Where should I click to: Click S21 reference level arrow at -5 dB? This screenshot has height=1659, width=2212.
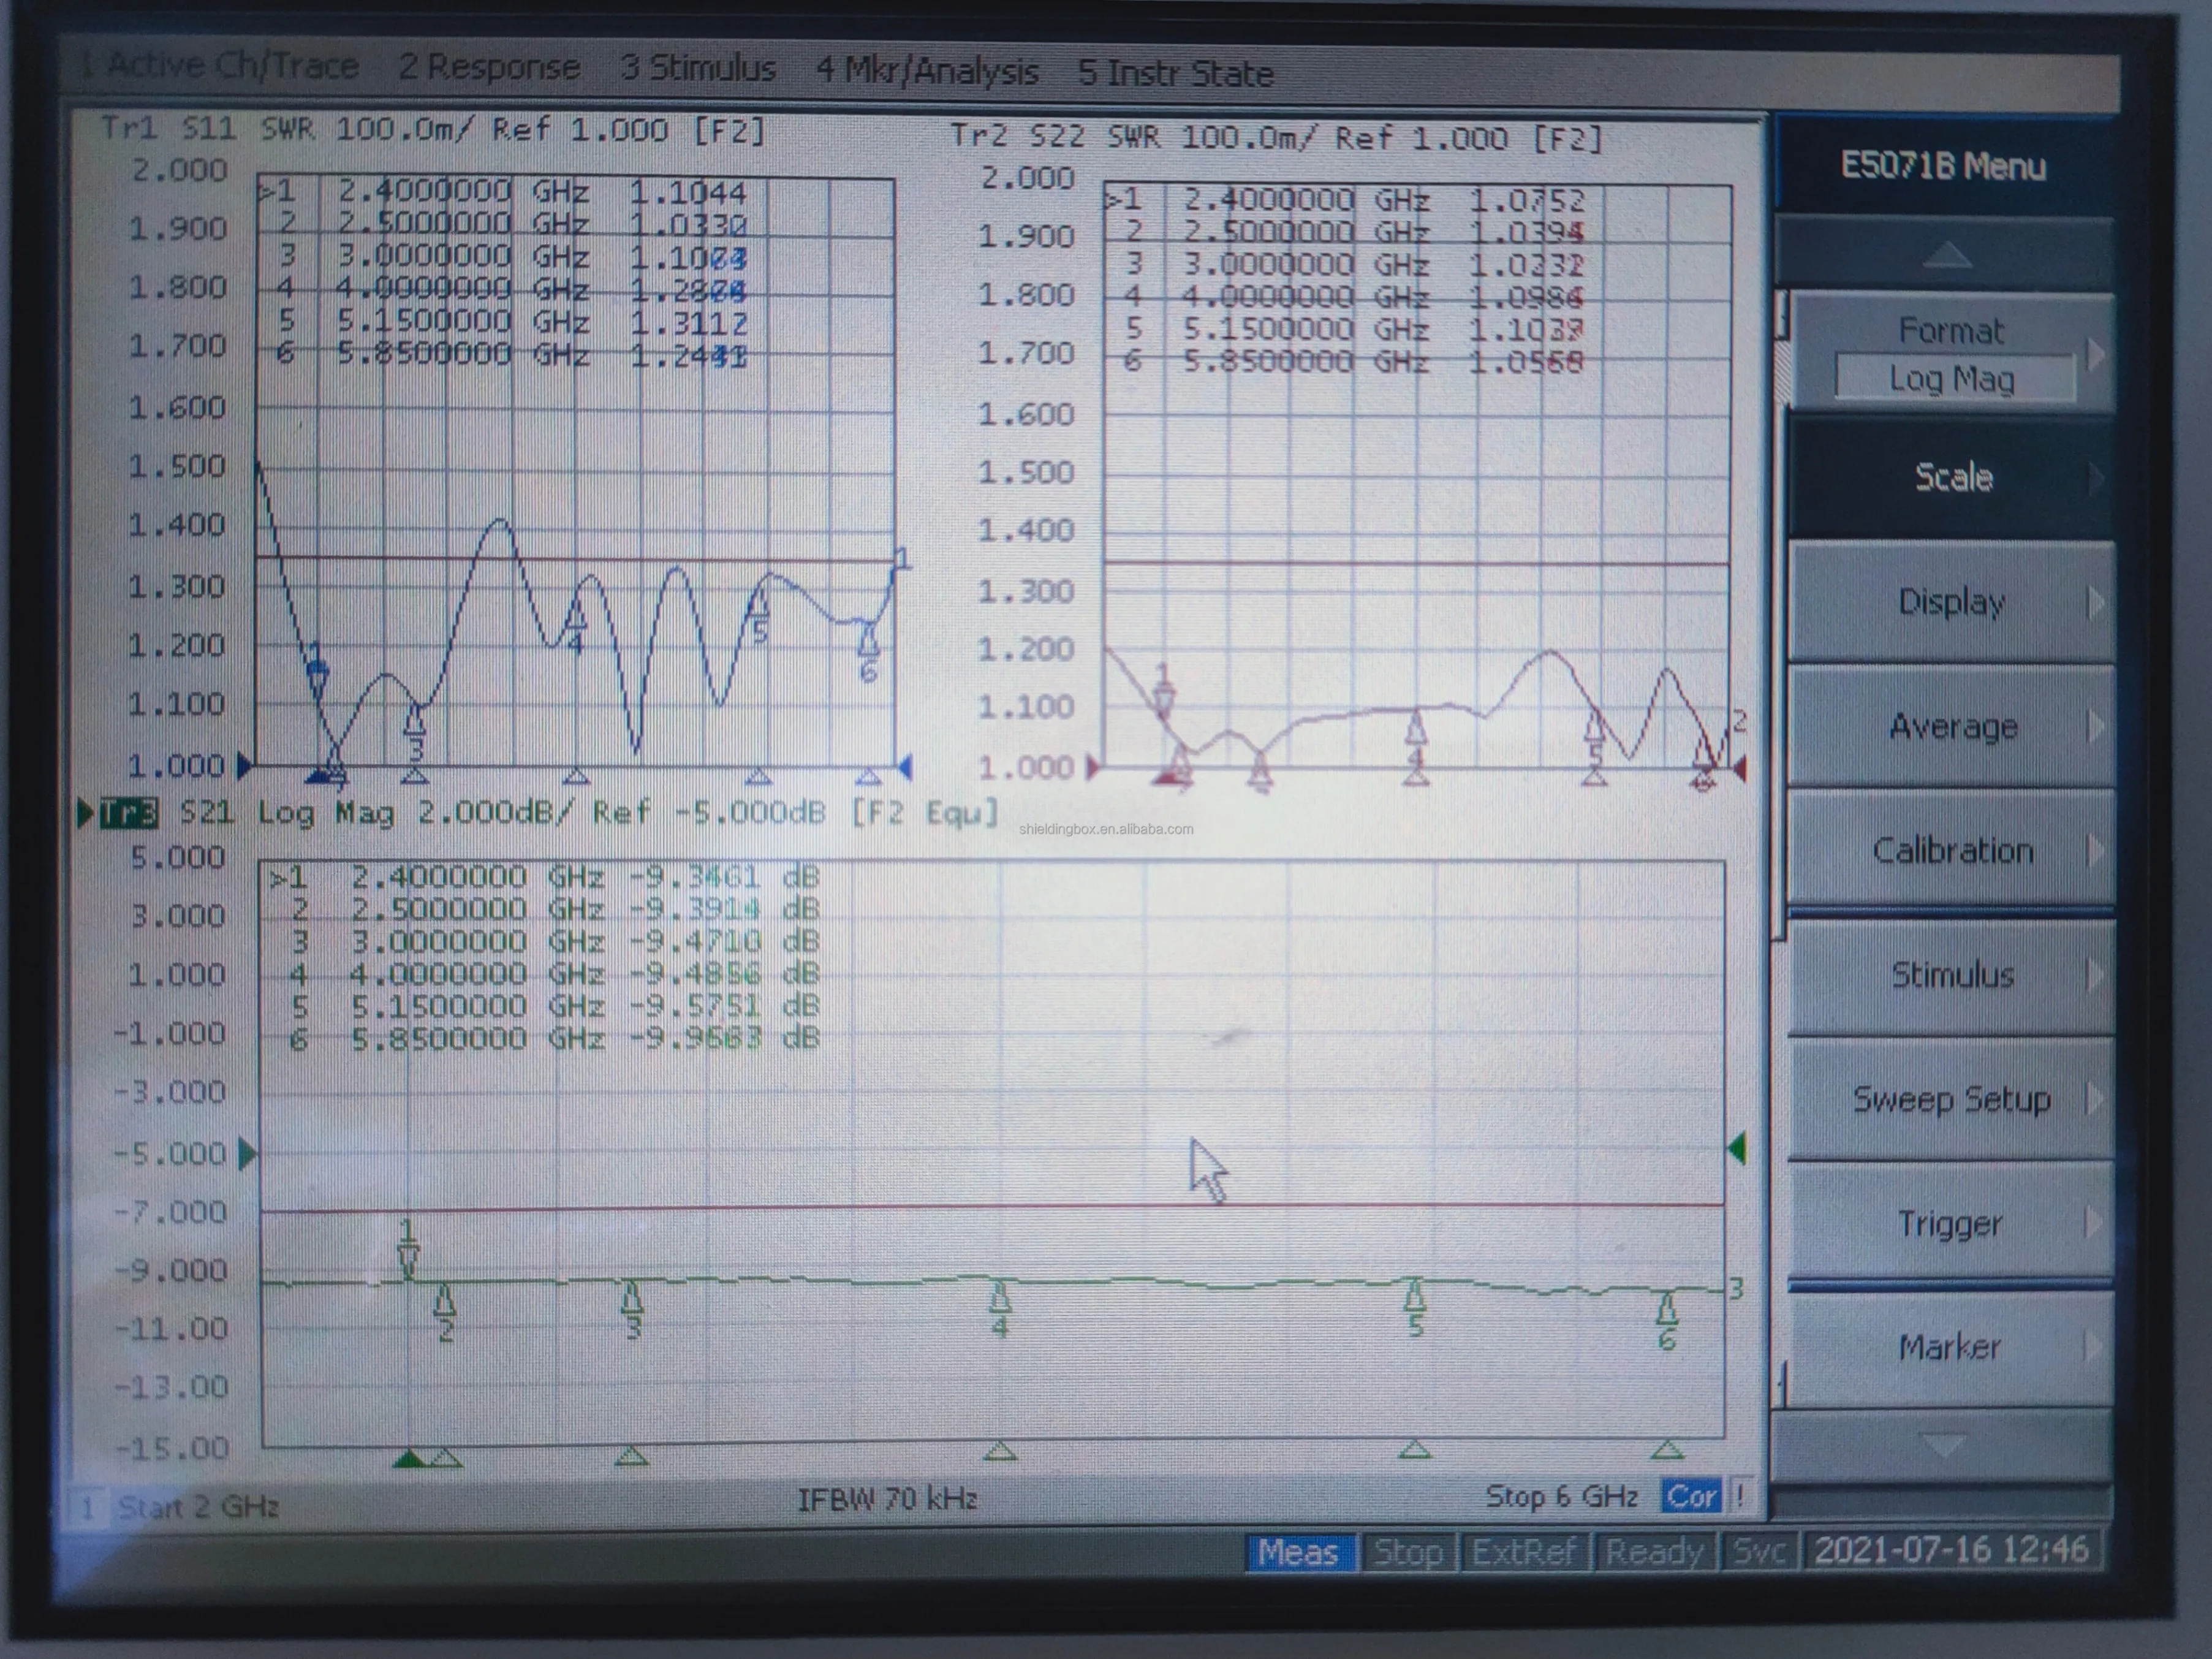247,1154
